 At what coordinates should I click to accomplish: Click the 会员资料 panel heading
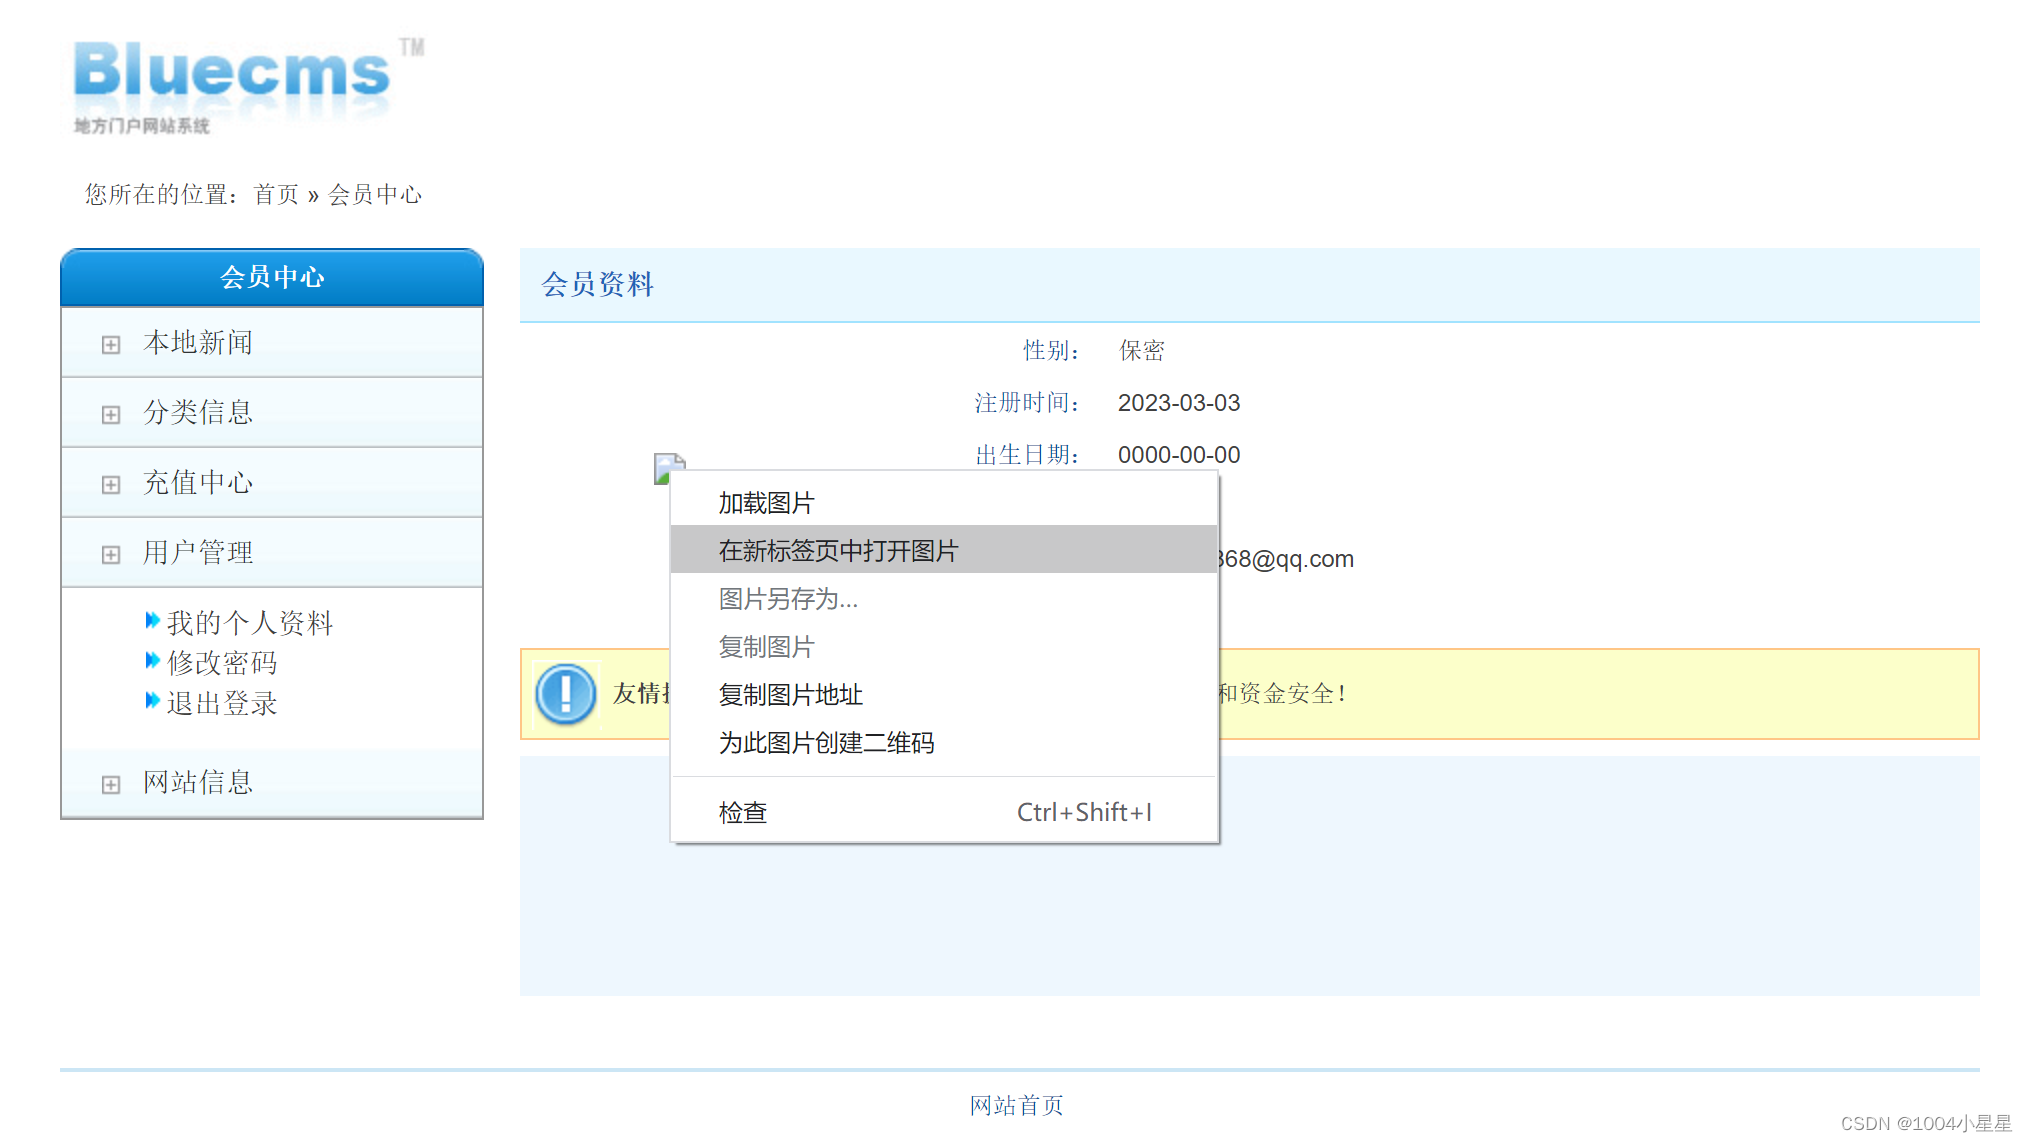pyautogui.click(x=597, y=284)
